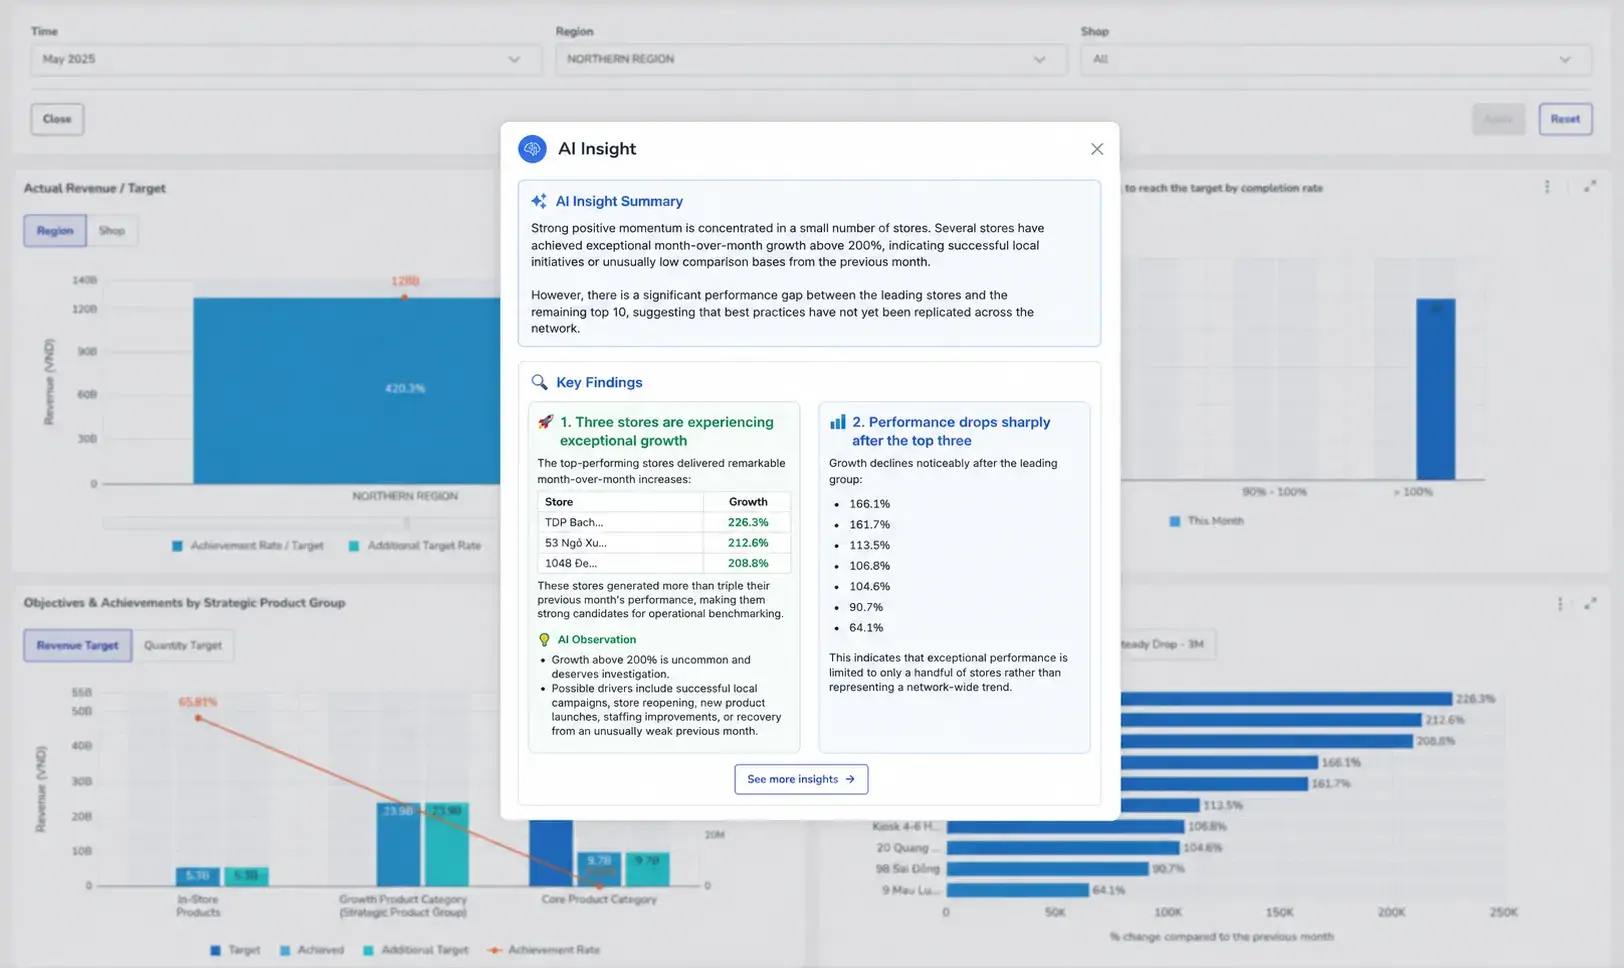Click the 1048 Đe... store row
Viewport: 1624px width, 968px height.
coord(664,563)
